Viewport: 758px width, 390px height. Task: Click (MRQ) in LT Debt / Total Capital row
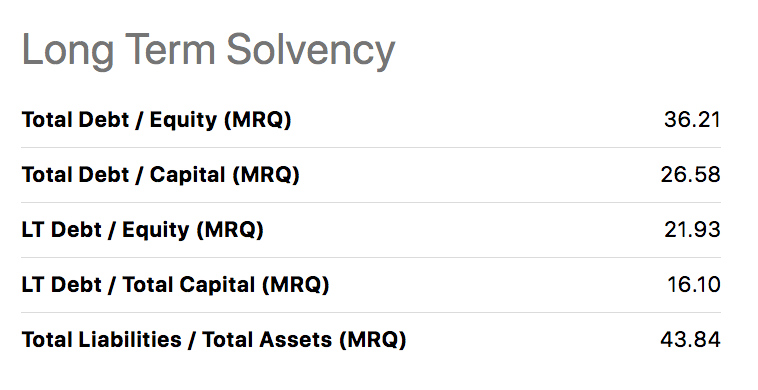[295, 285]
